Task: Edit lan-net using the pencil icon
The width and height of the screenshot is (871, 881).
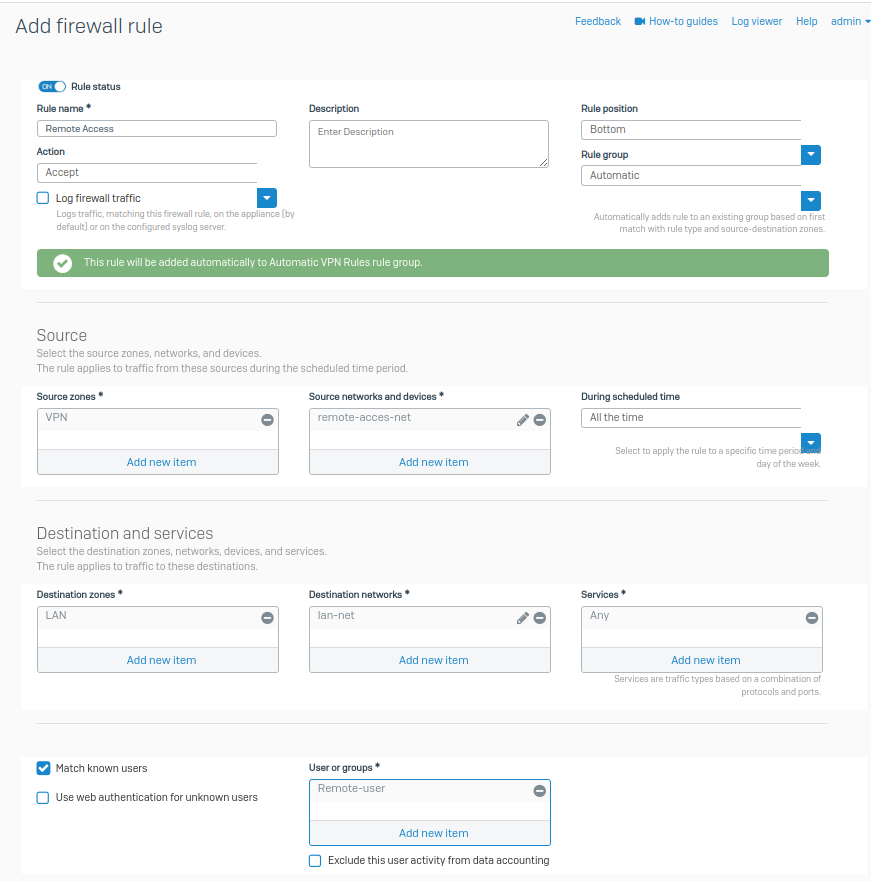Action: coord(522,618)
